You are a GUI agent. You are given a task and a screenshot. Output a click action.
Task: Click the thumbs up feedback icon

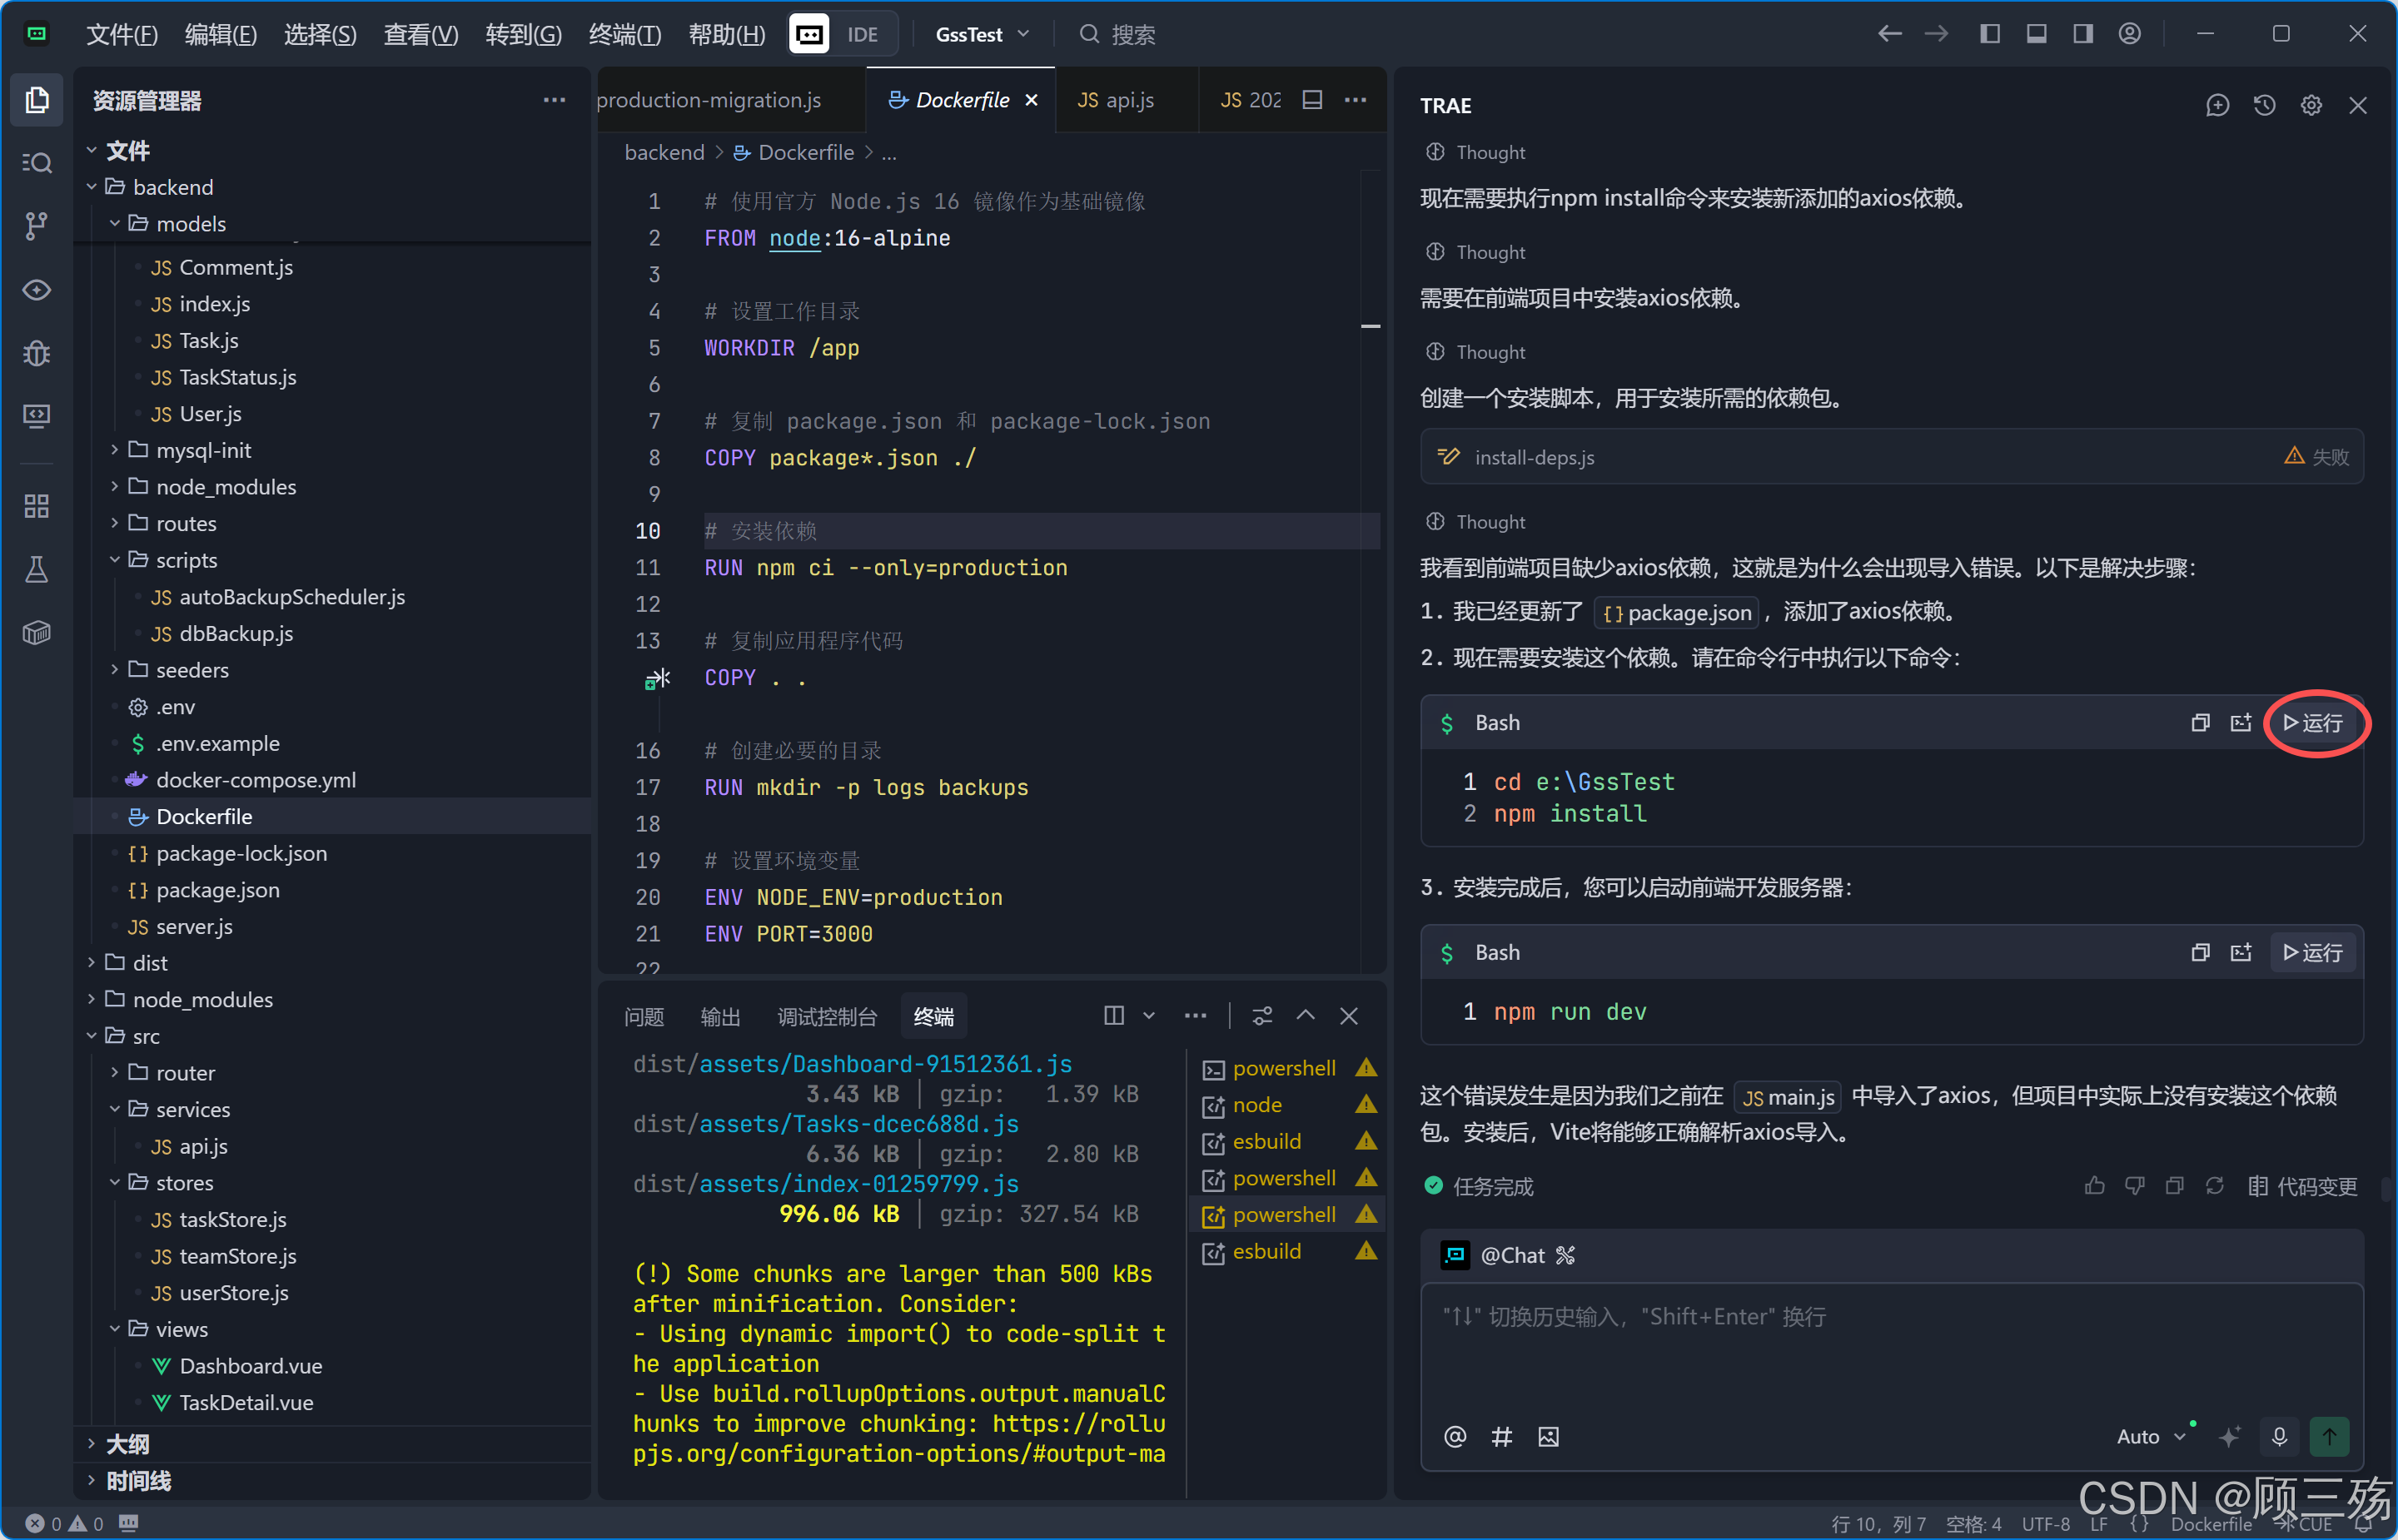2094,1186
